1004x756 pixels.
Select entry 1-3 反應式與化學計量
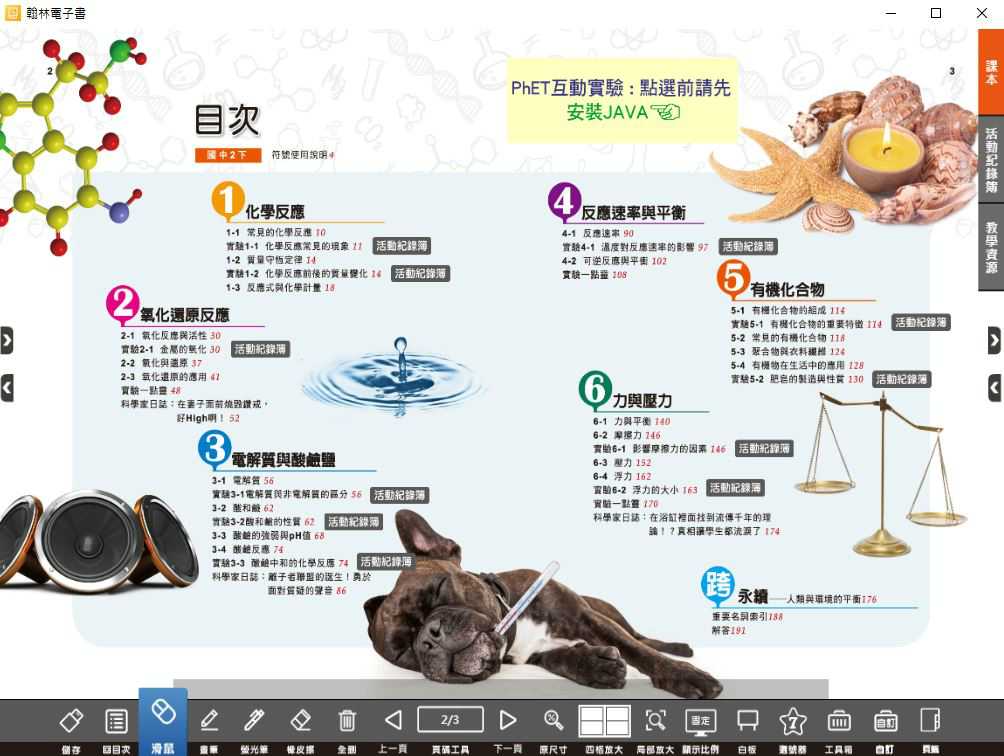point(280,287)
